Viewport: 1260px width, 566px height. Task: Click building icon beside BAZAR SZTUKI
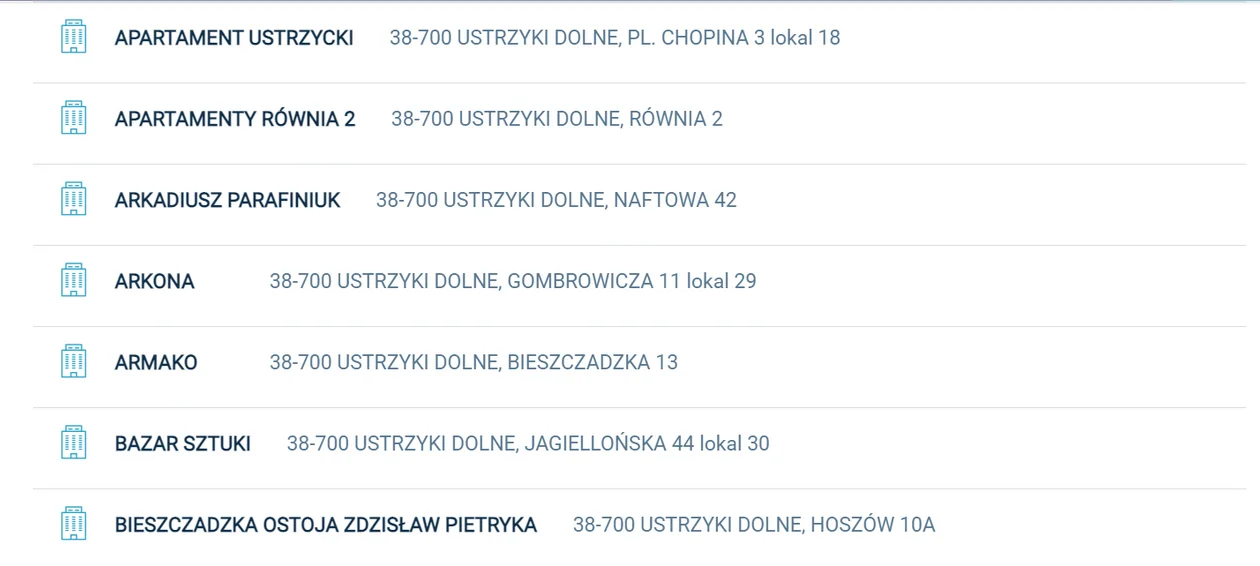(x=73, y=442)
